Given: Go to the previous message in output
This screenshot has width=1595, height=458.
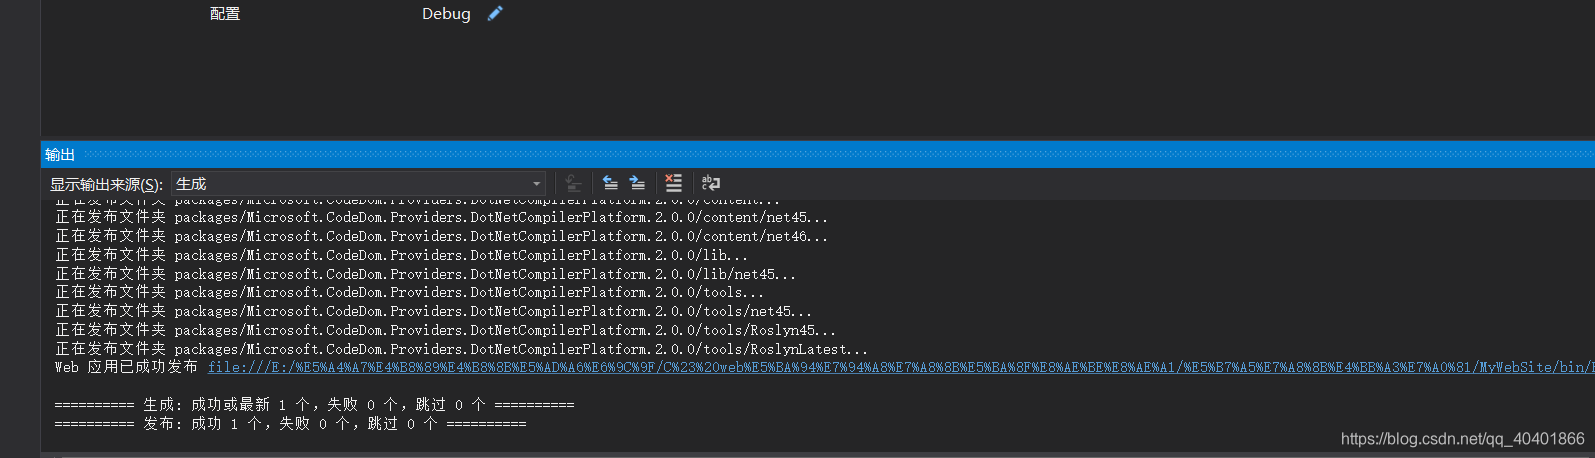Looking at the screenshot, I should (610, 183).
